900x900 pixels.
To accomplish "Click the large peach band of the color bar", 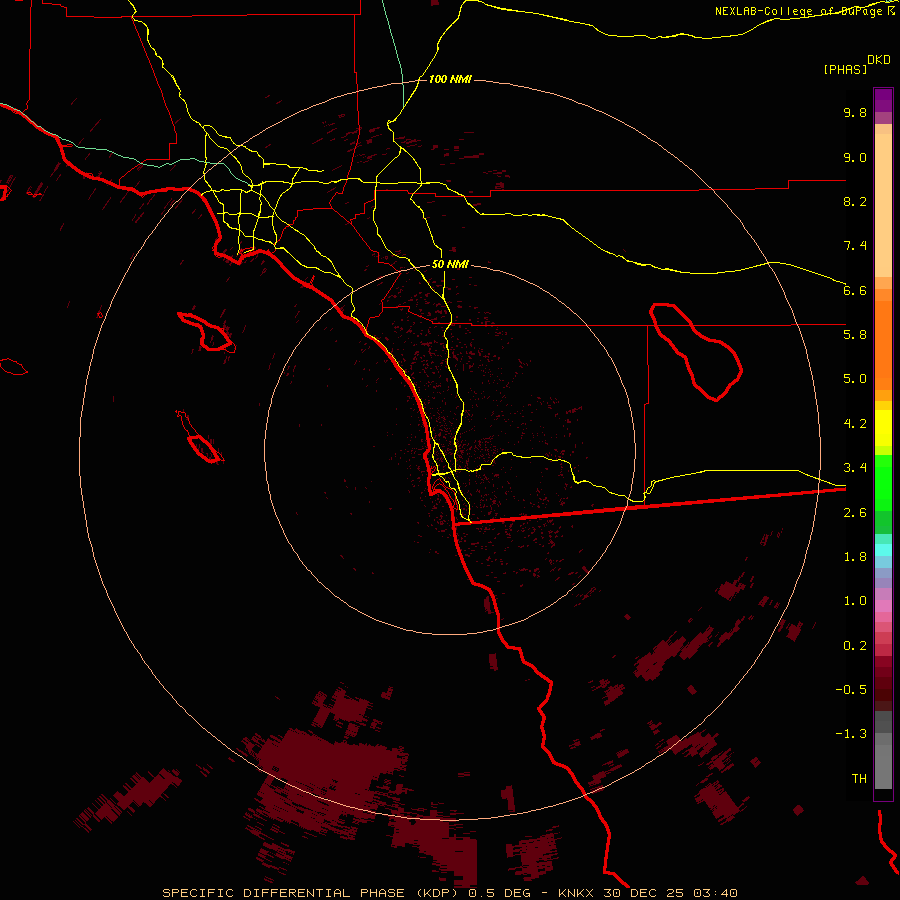I will tap(883, 205).
